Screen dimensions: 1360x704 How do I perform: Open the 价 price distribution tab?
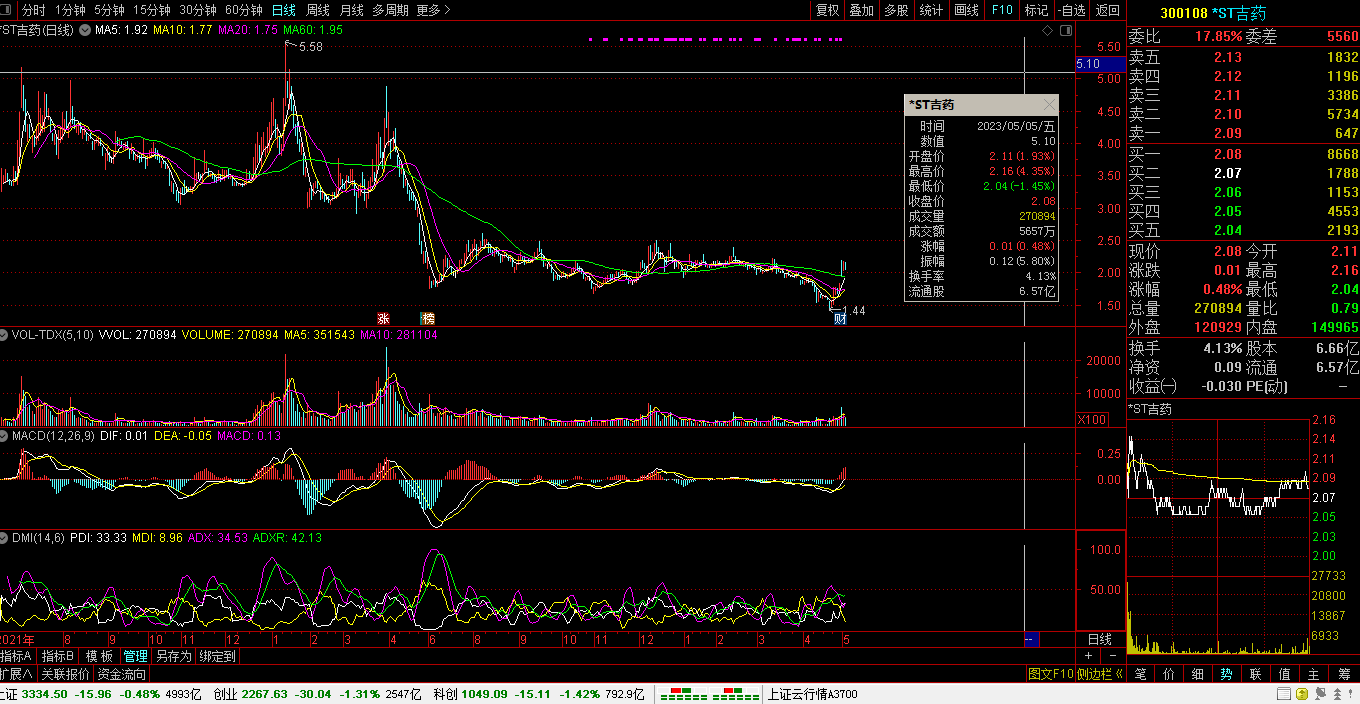(x=1169, y=674)
